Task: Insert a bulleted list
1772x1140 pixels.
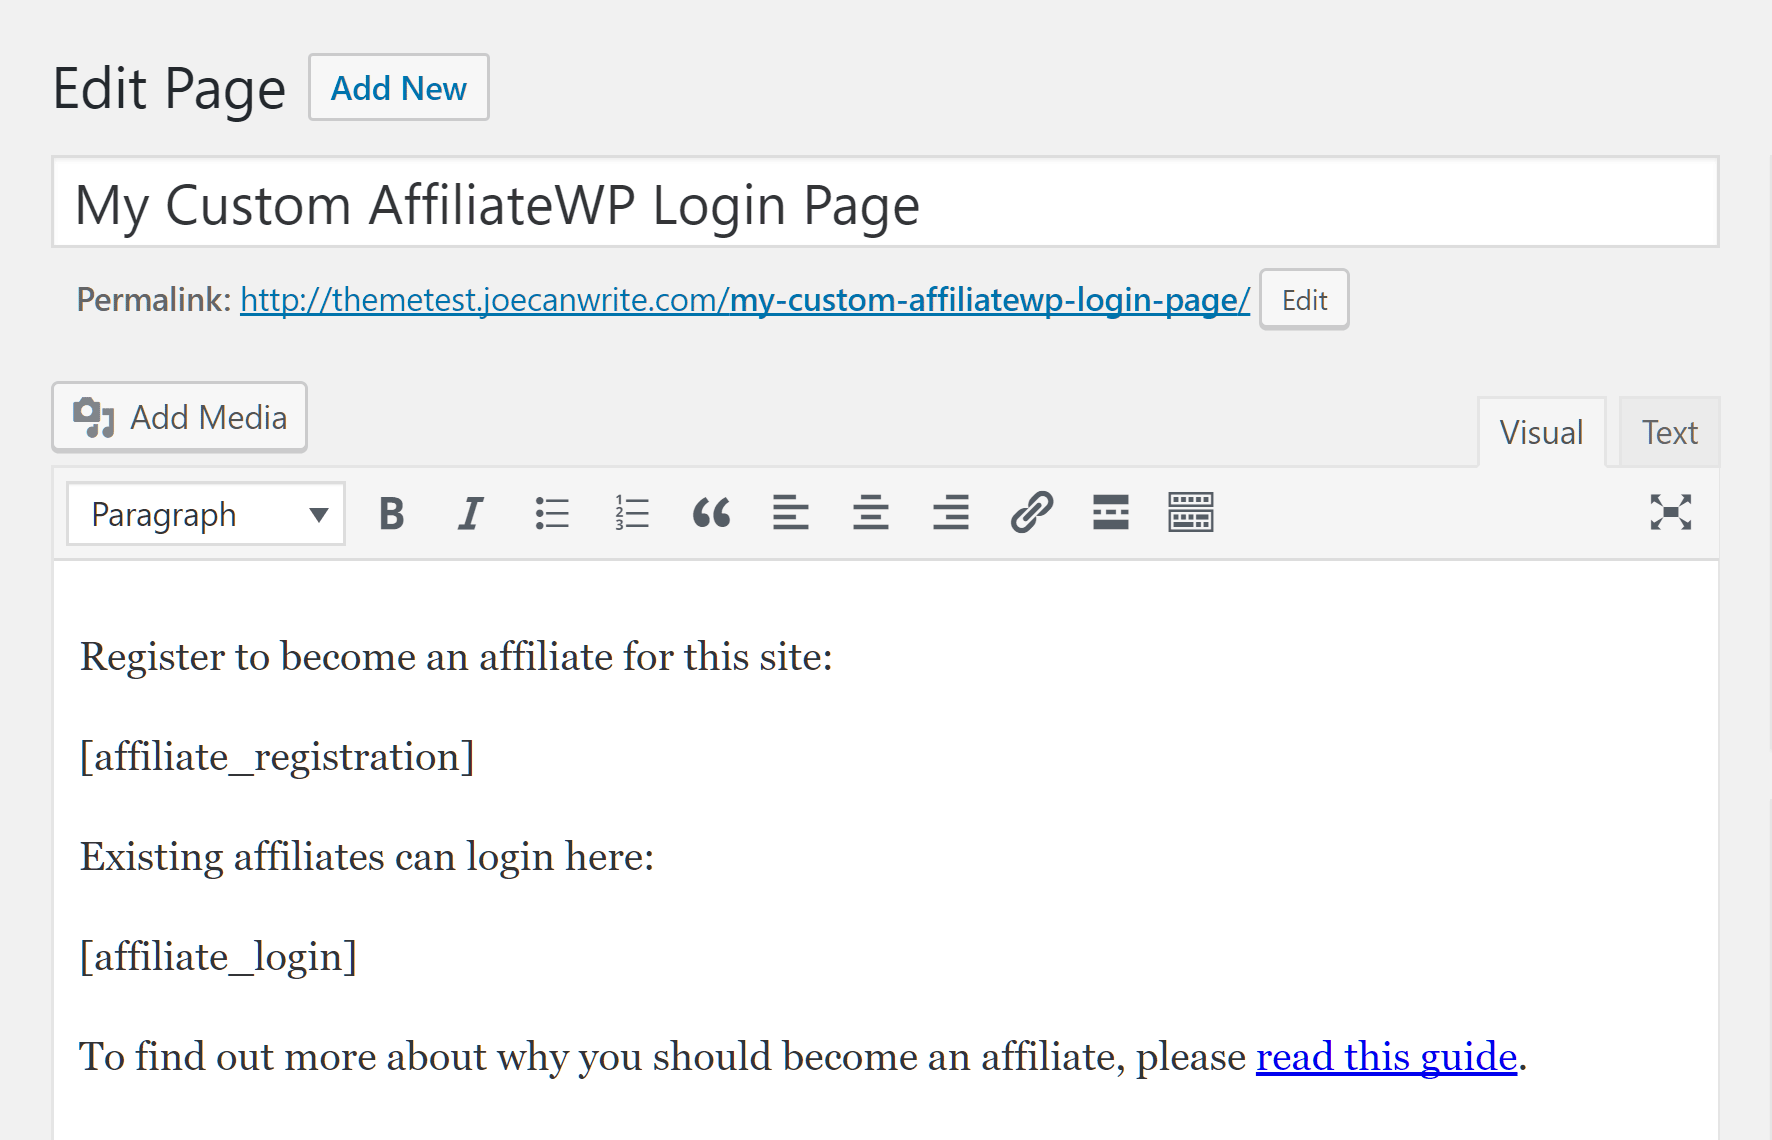Action: click(551, 513)
